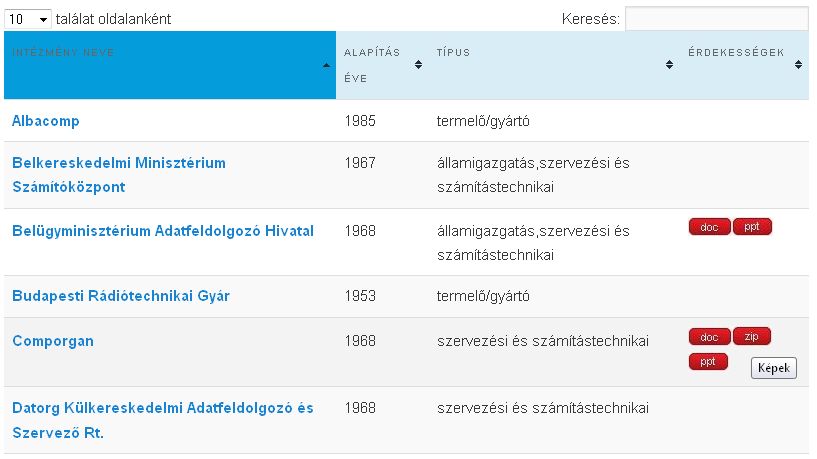Open the Albacomp institution link
The image size is (817, 459).
pos(46,121)
